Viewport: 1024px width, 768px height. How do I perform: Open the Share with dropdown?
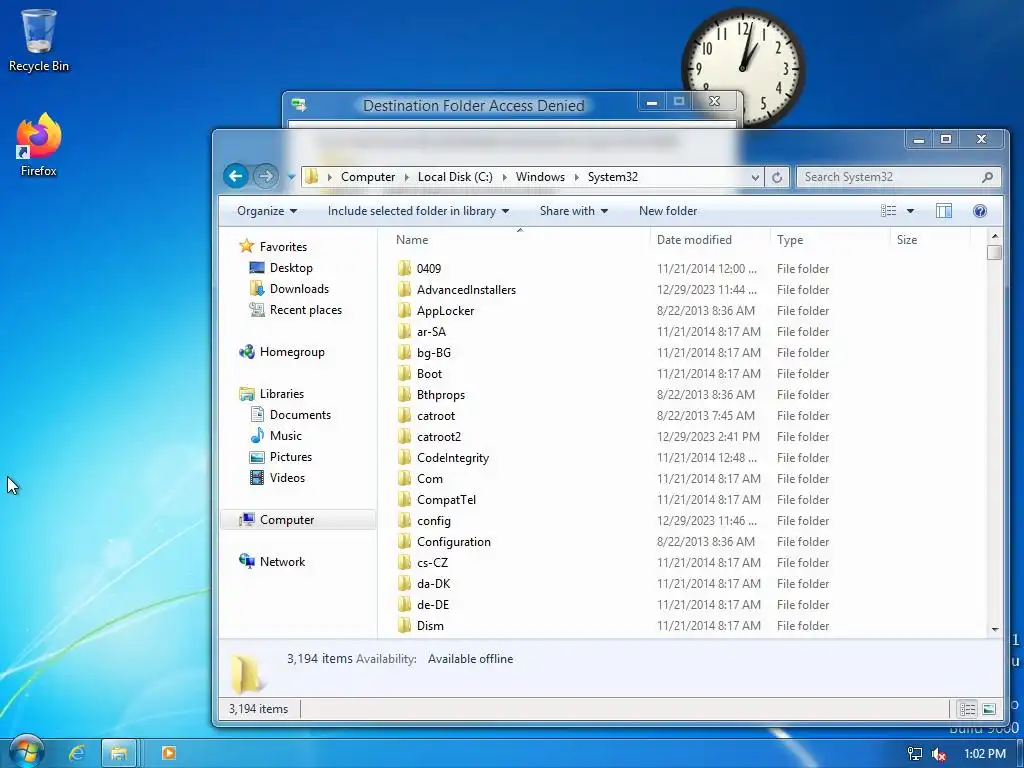pos(574,211)
